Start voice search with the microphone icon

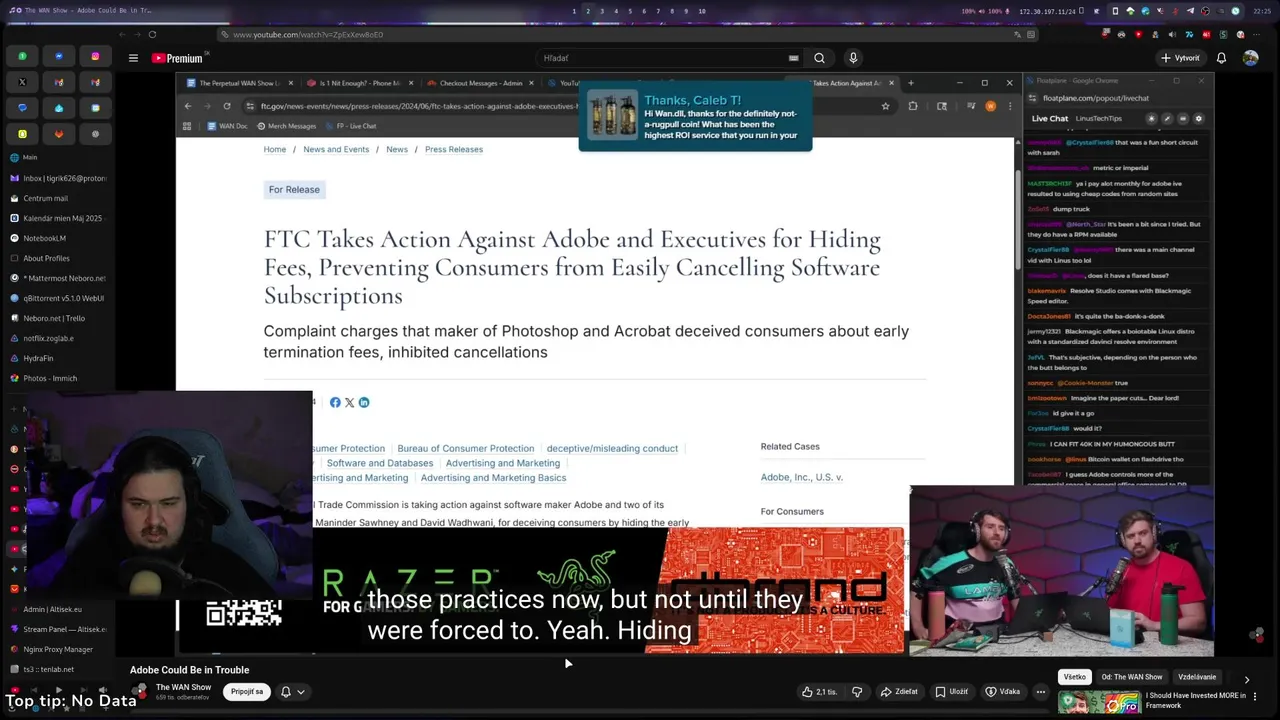(853, 58)
